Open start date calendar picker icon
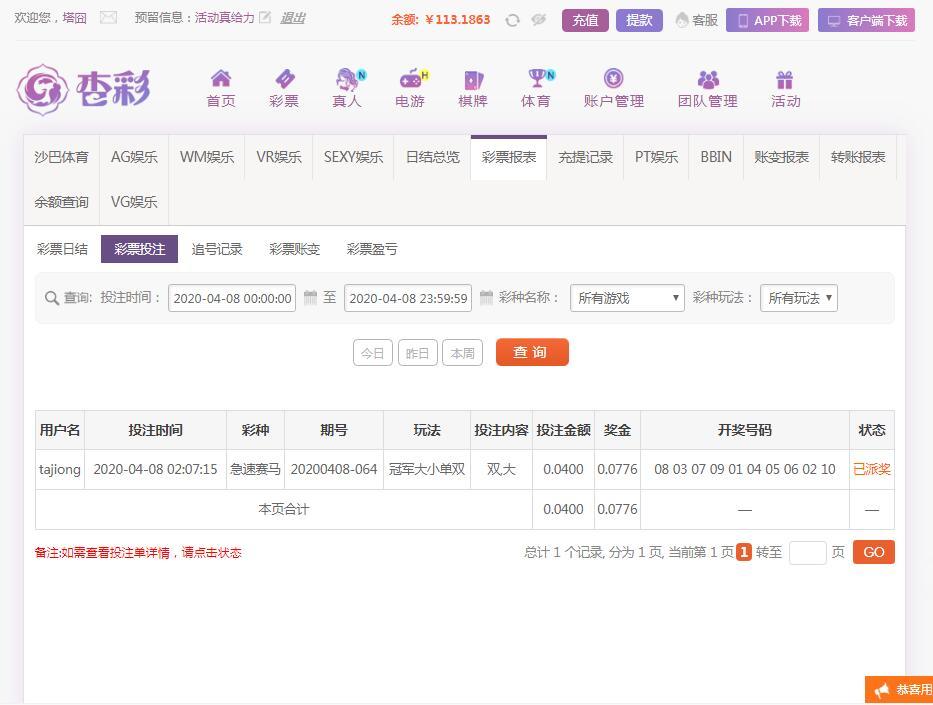Image resolution: width=933 pixels, height=705 pixels. [311, 298]
